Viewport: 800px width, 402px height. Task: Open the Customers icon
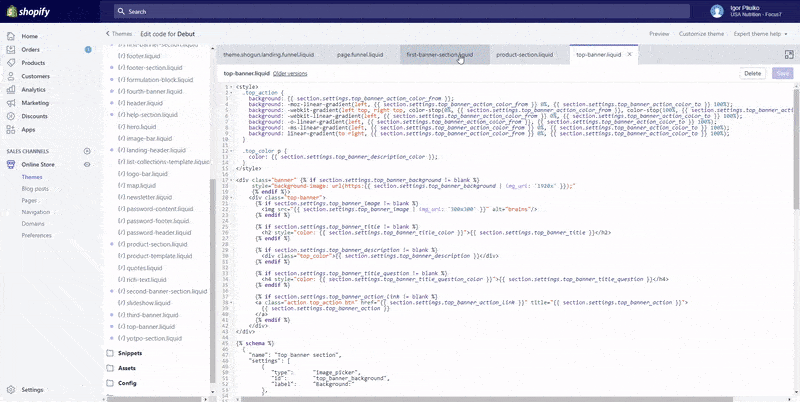pos(11,76)
